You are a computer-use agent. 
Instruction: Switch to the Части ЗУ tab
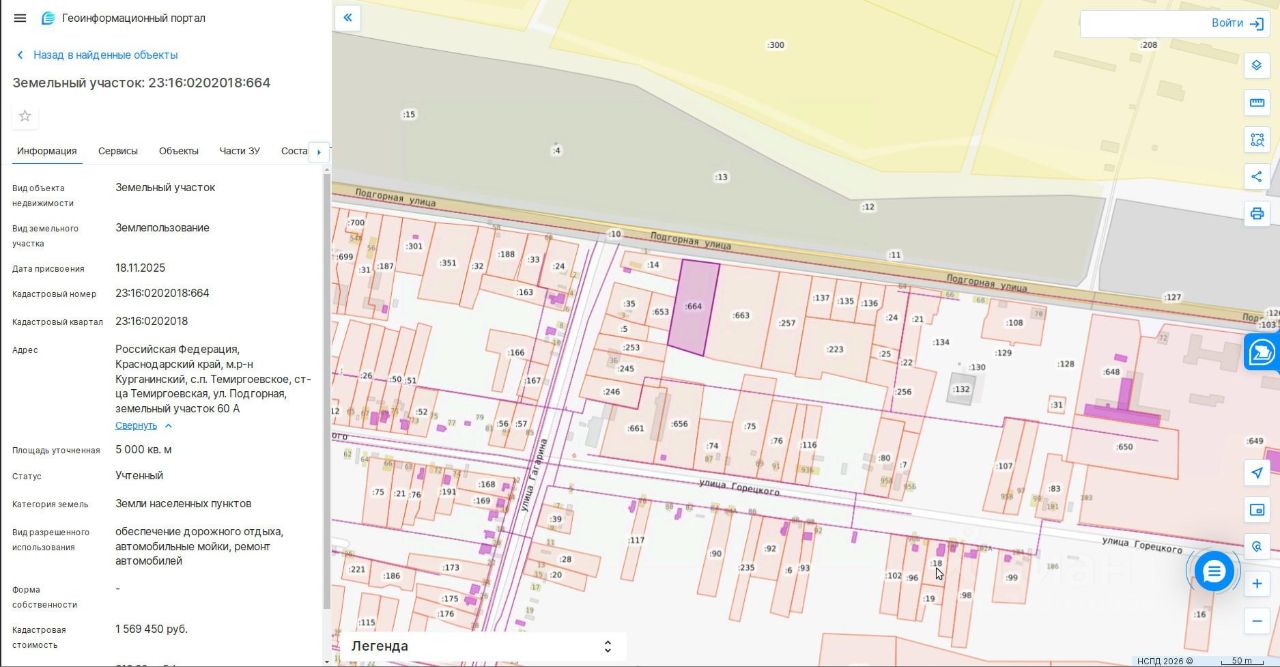point(240,151)
